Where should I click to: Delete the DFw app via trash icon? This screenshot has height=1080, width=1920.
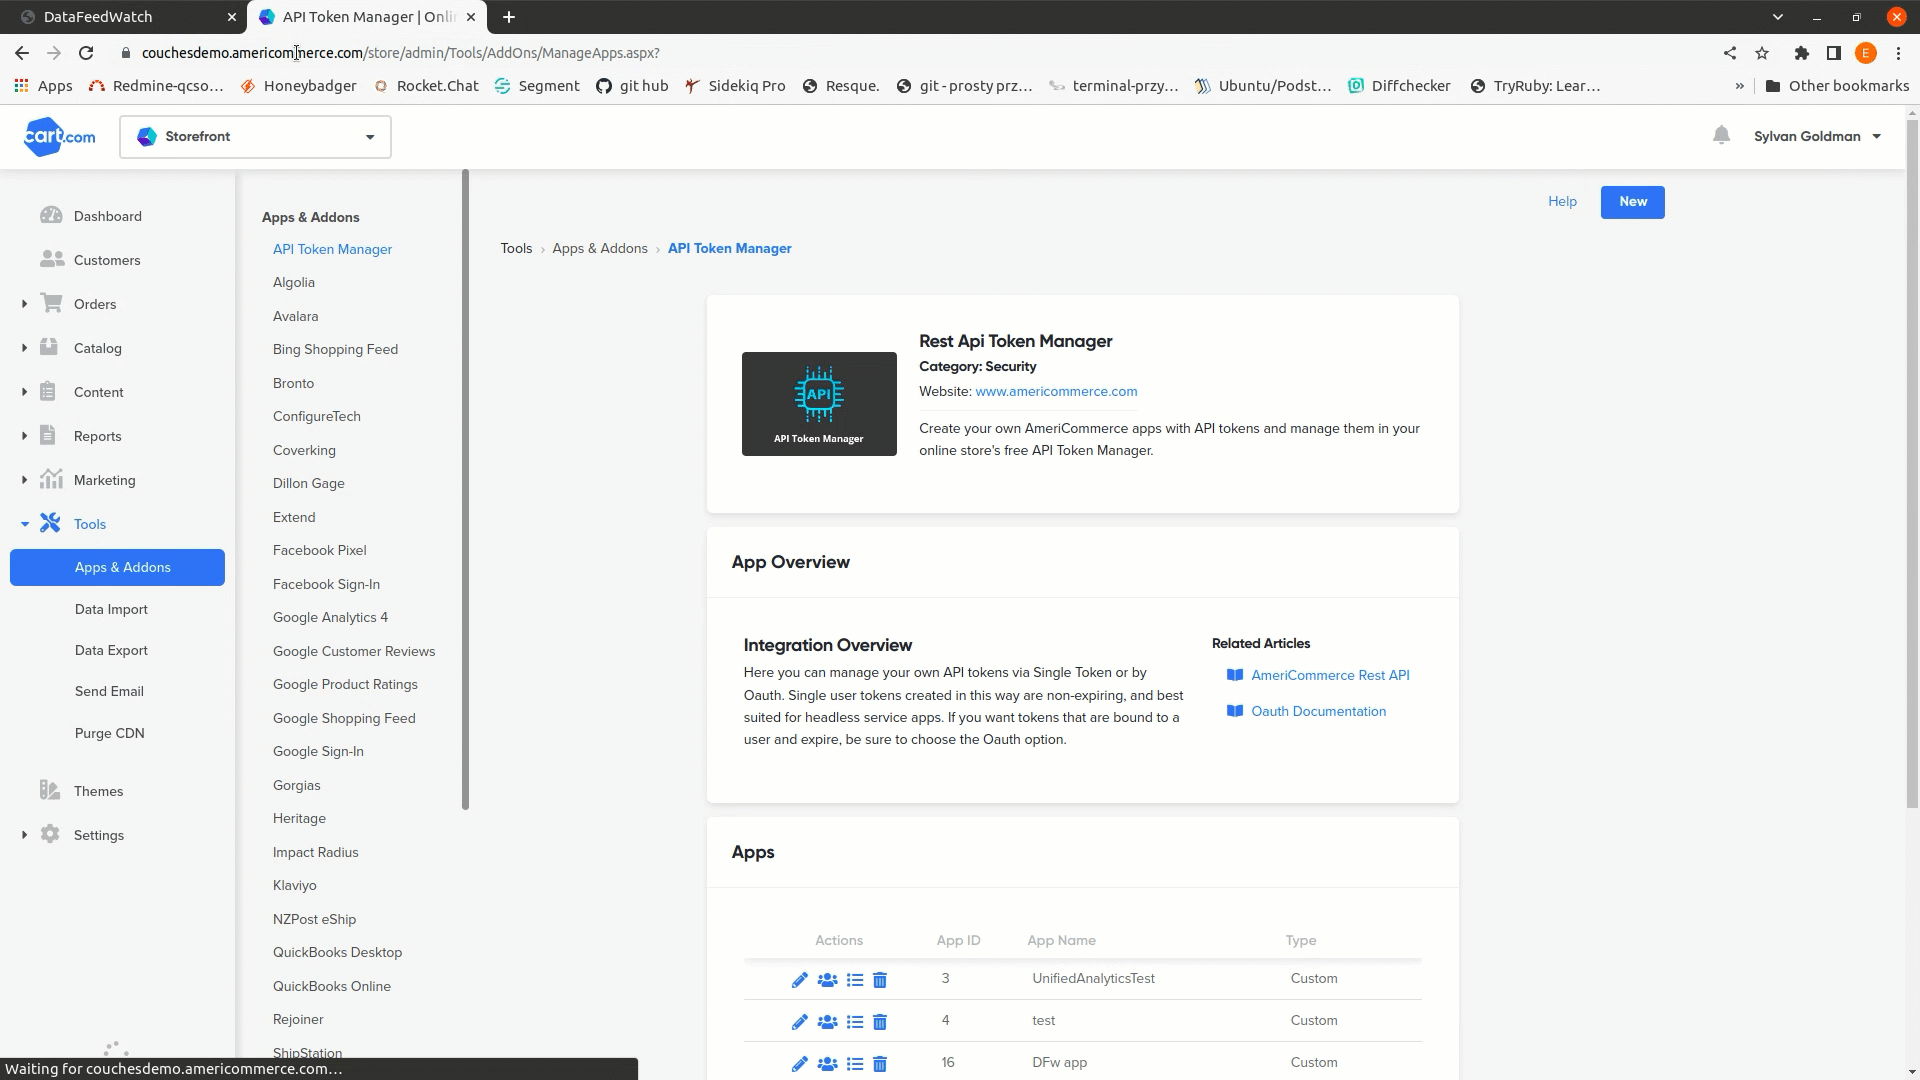tap(880, 1064)
